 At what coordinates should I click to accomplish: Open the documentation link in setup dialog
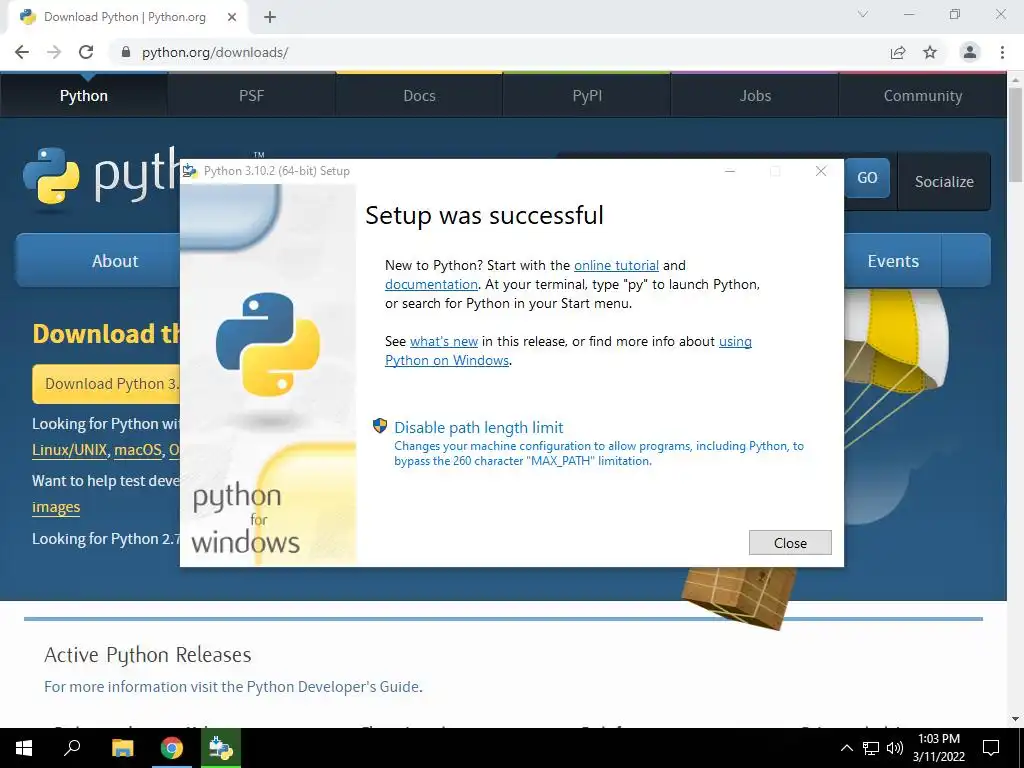click(431, 284)
